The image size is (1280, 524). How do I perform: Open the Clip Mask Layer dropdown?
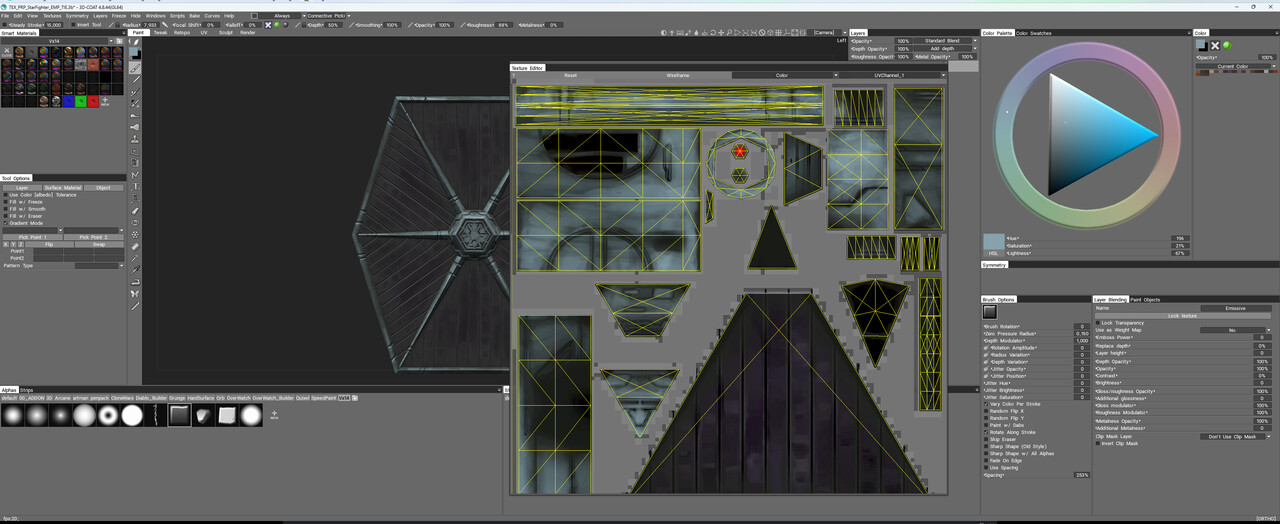tap(1236, 437)
